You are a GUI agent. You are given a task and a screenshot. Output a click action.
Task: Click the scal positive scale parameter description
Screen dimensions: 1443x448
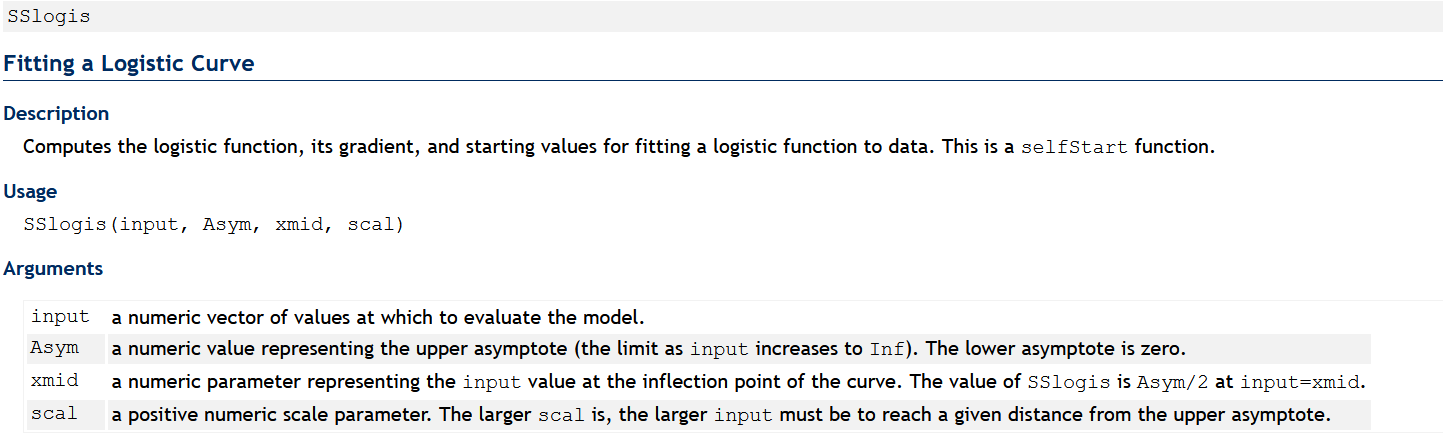[x=721, y=414]
